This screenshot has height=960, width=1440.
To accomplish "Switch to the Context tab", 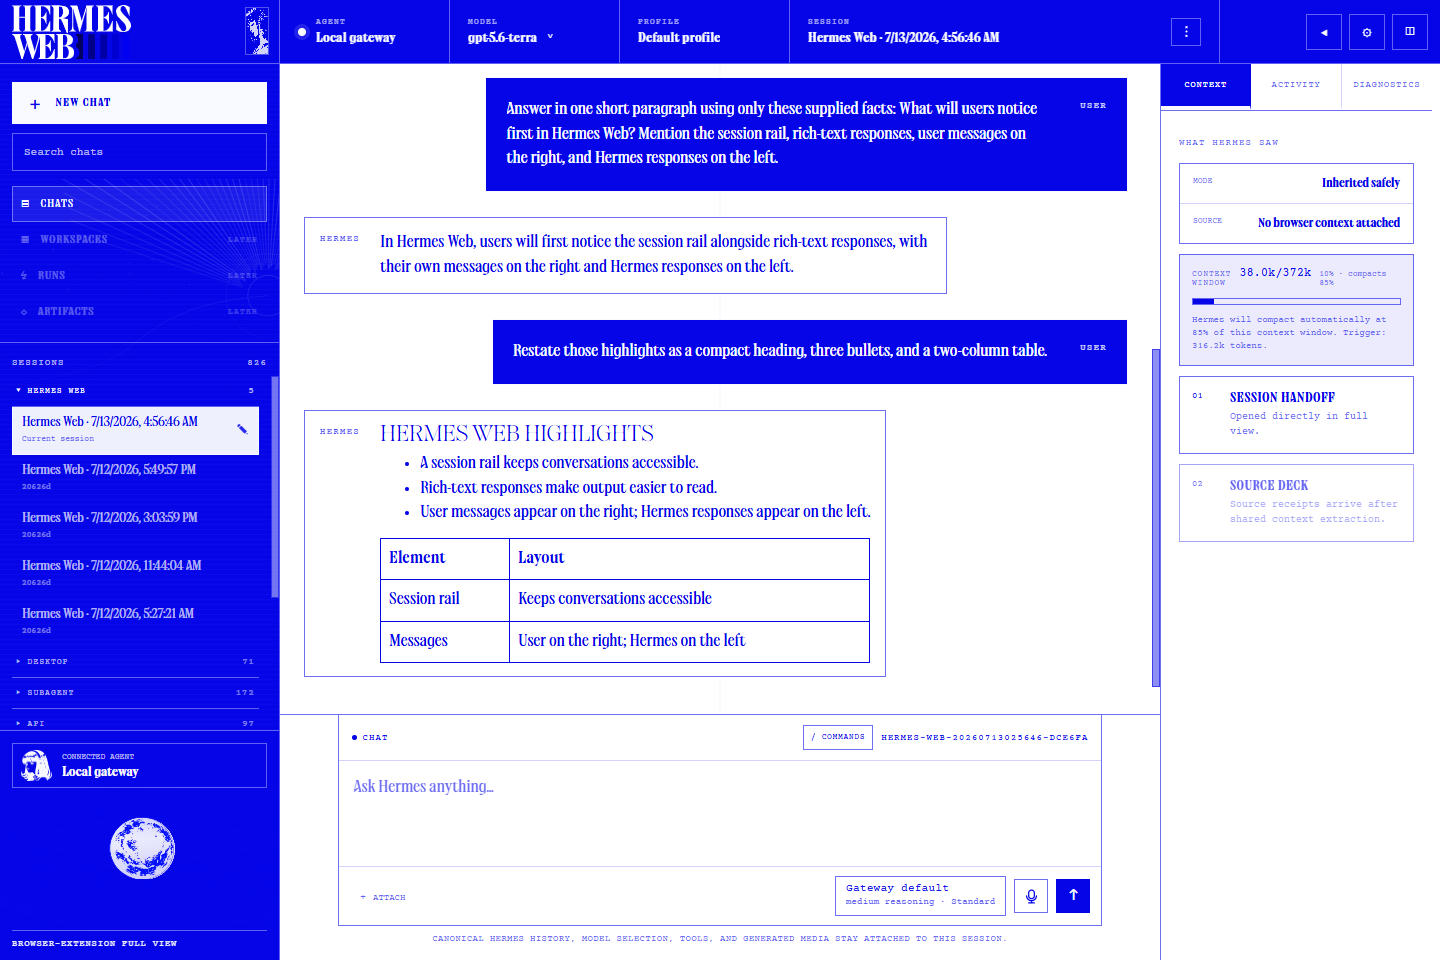I will (1205, 85).
